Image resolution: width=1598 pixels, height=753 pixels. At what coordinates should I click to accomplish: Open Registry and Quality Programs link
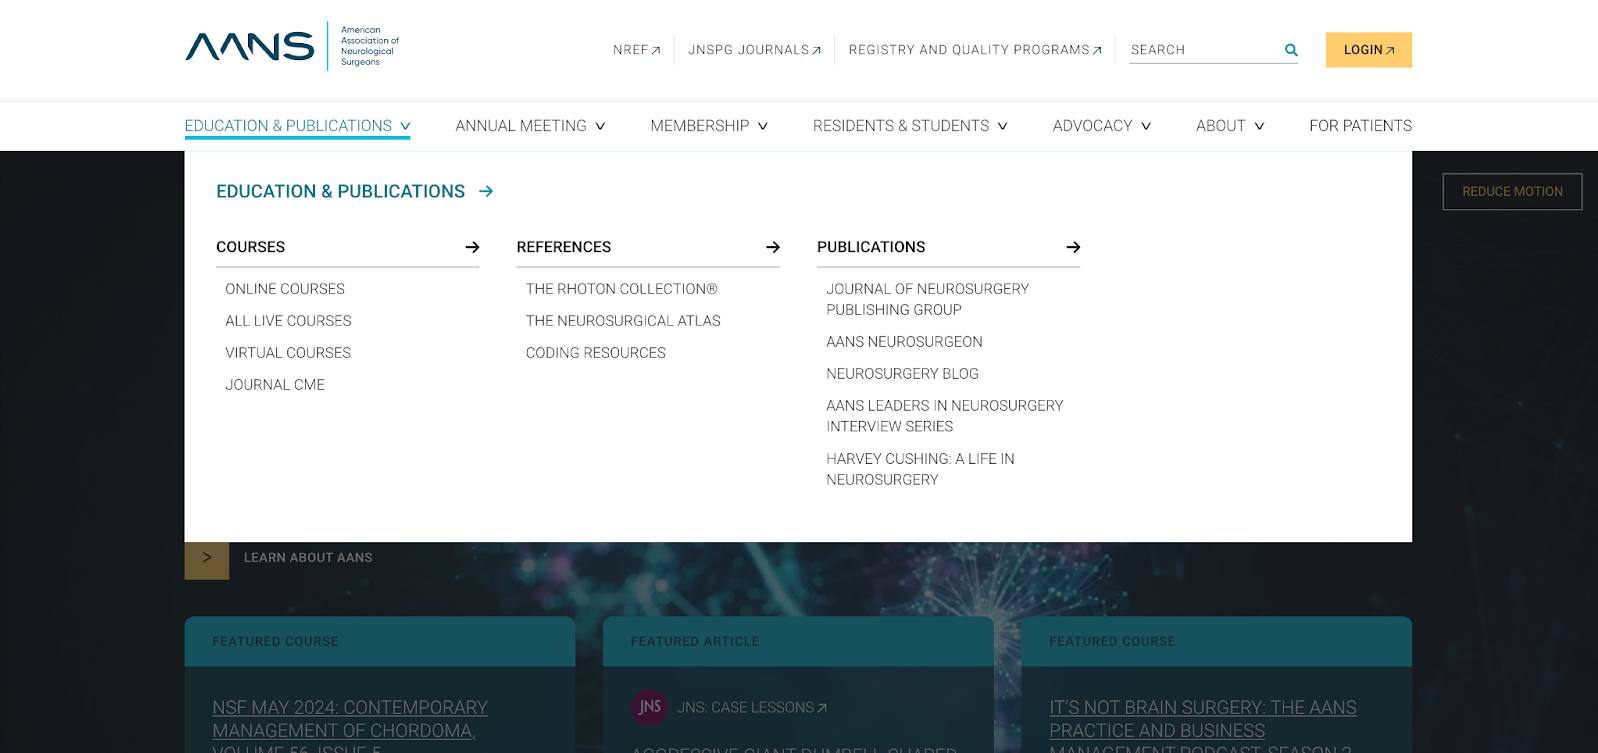pos(975,50)
